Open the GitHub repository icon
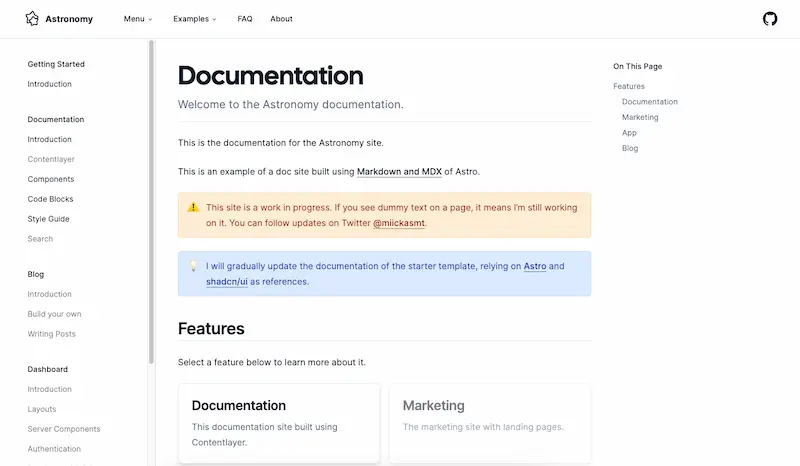This screenshot has height=466, width=800. [x=769, y=19]
